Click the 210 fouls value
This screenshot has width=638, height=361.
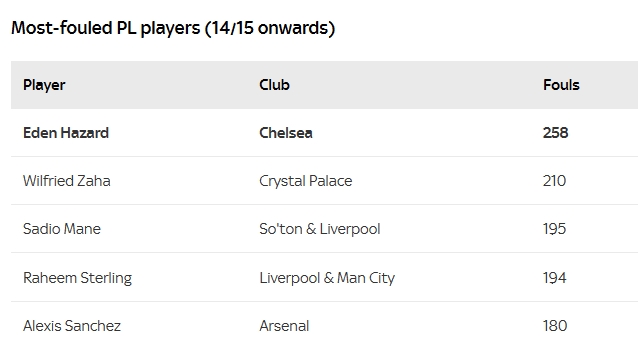click(554, 181)
